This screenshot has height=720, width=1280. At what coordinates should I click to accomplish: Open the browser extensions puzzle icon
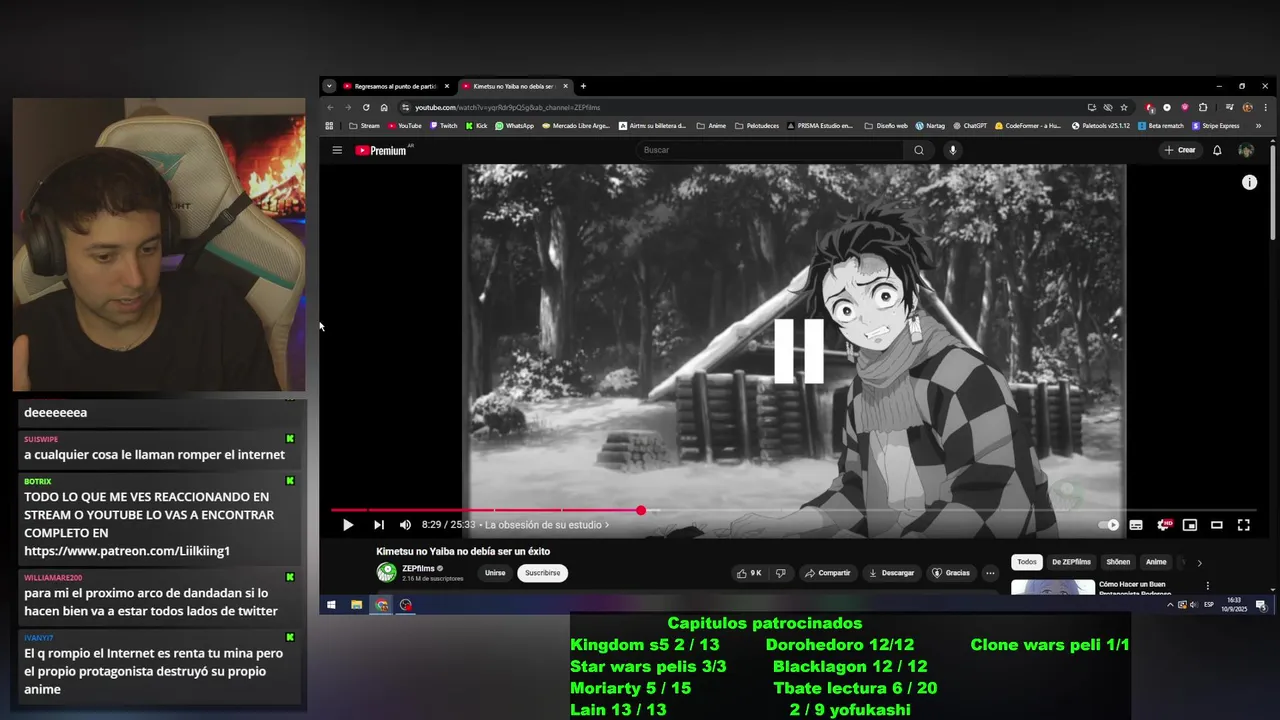[x=1203, y=107]
